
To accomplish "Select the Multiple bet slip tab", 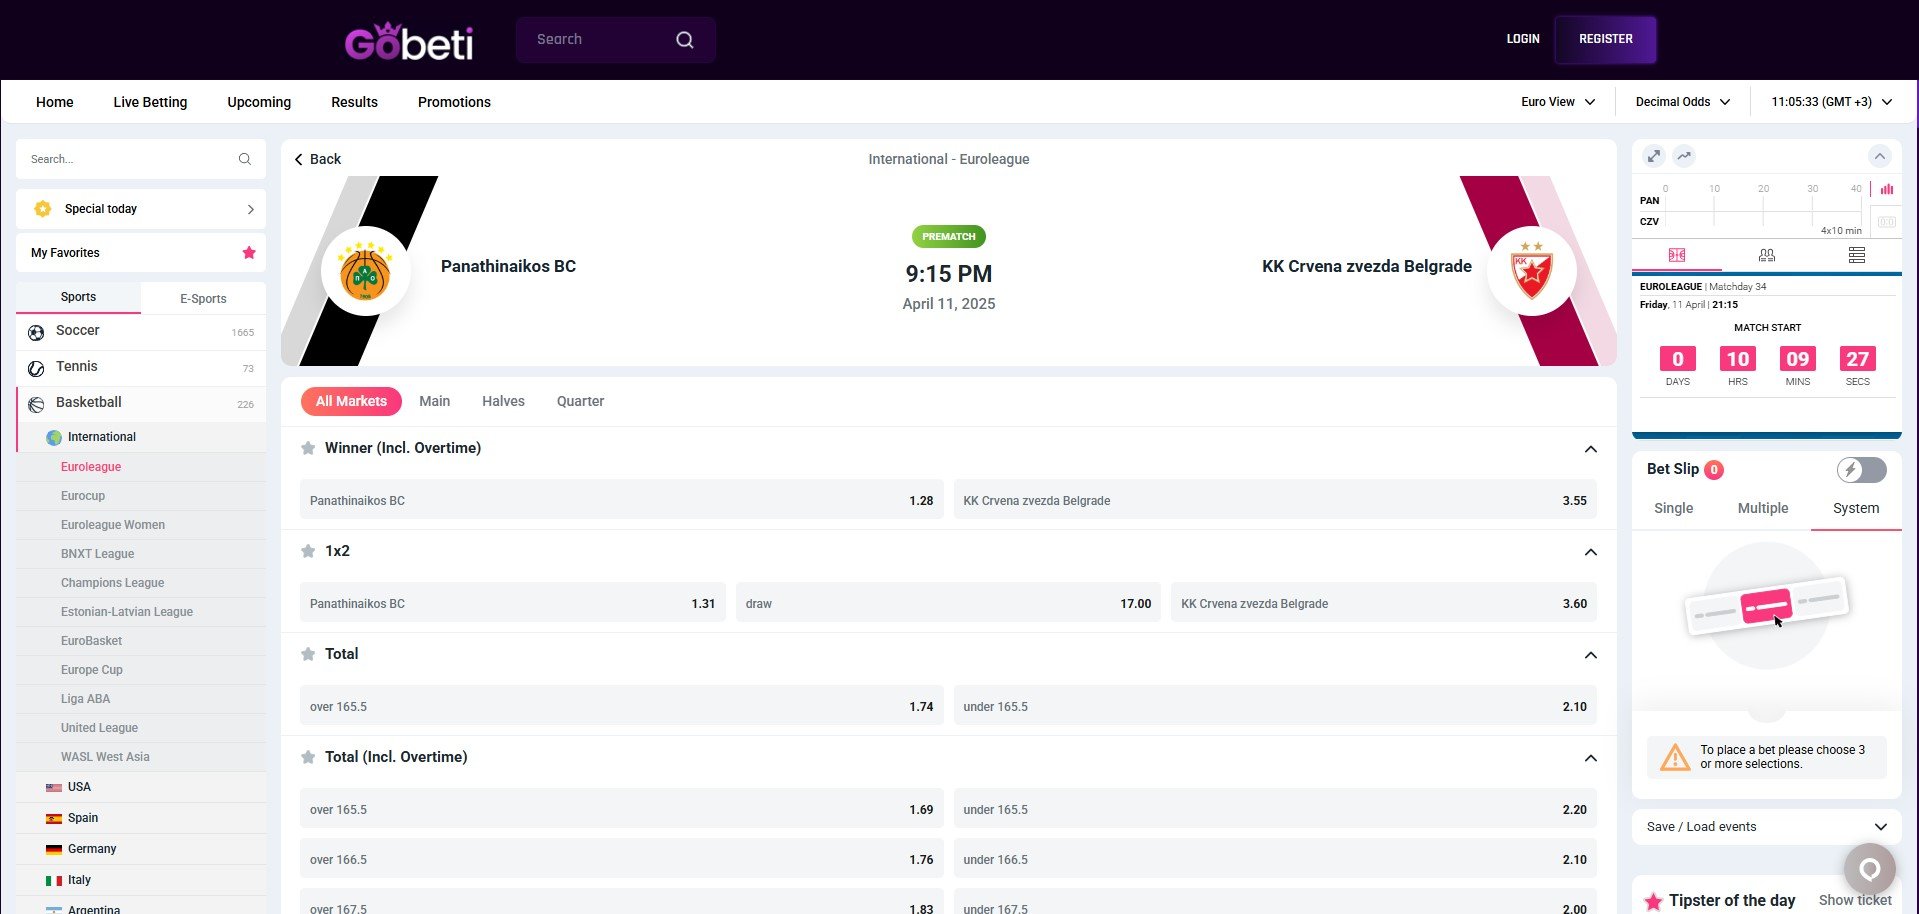I will click(1763, 508).
